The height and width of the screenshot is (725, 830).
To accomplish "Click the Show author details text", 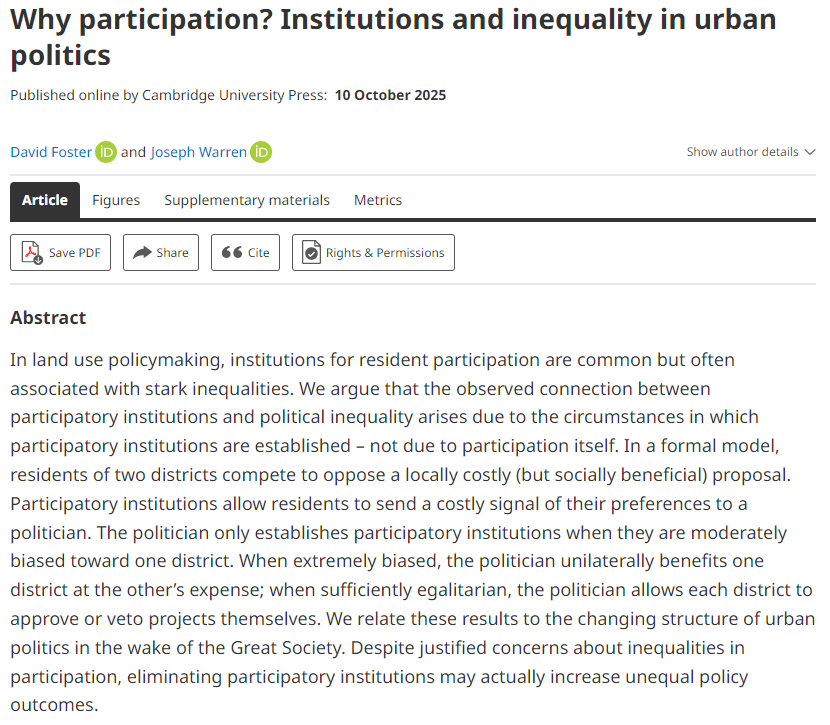I will pos(742,152).
